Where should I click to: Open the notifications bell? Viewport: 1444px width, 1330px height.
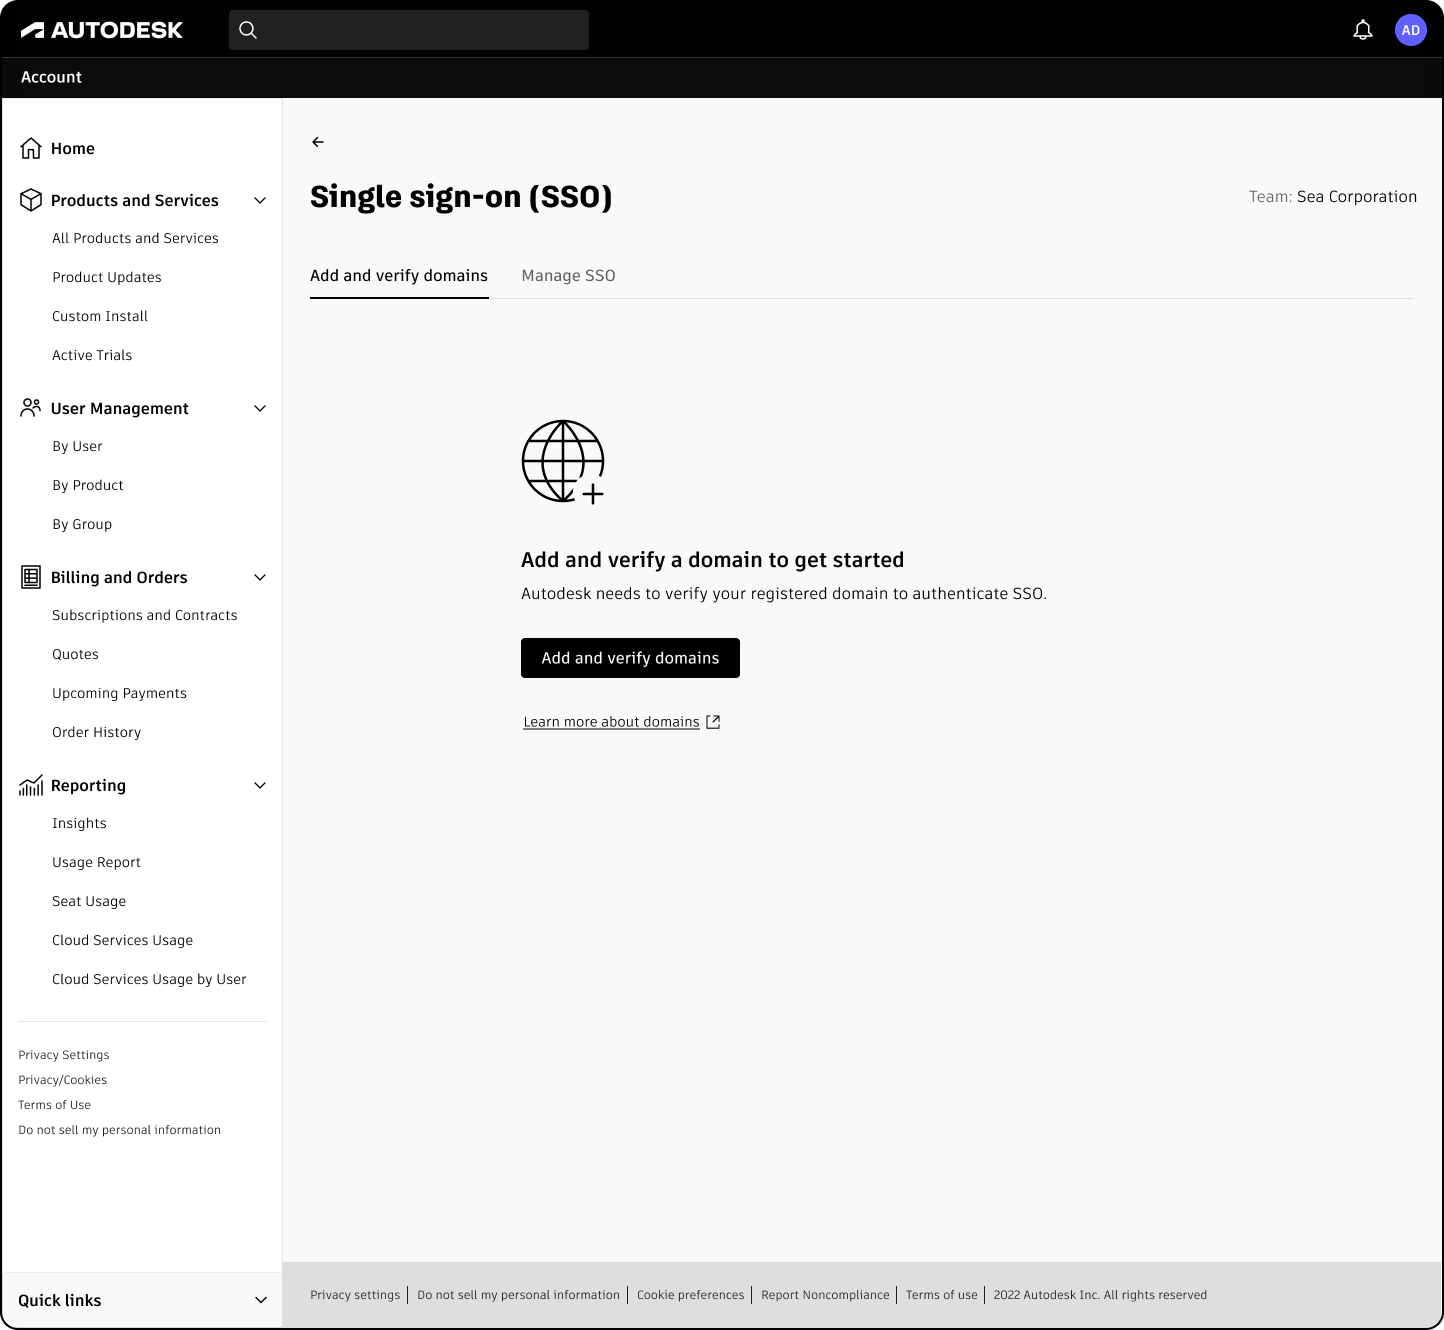pyautogui.click(x=1362, y=30)
